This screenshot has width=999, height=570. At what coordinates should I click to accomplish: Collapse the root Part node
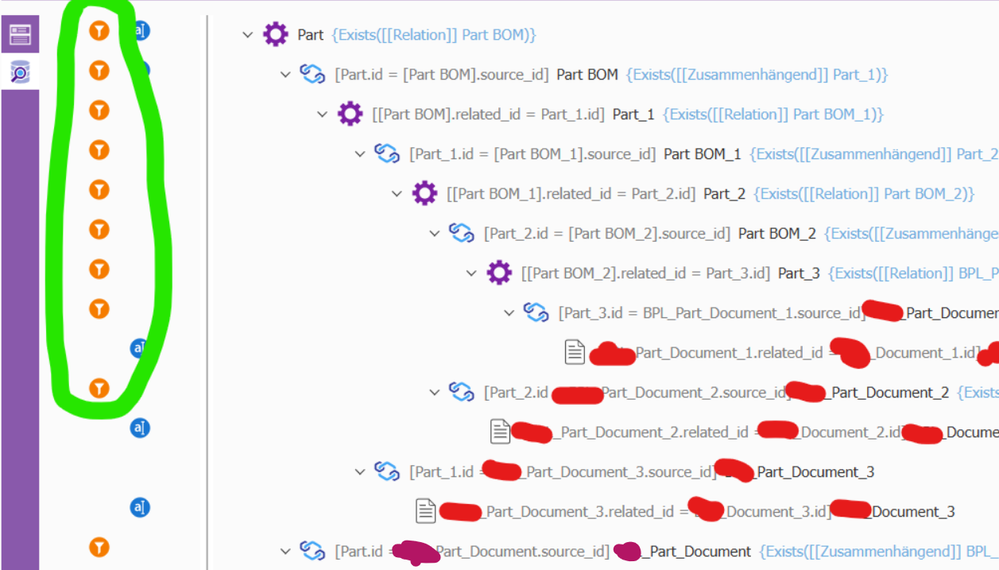click(248, 35)
